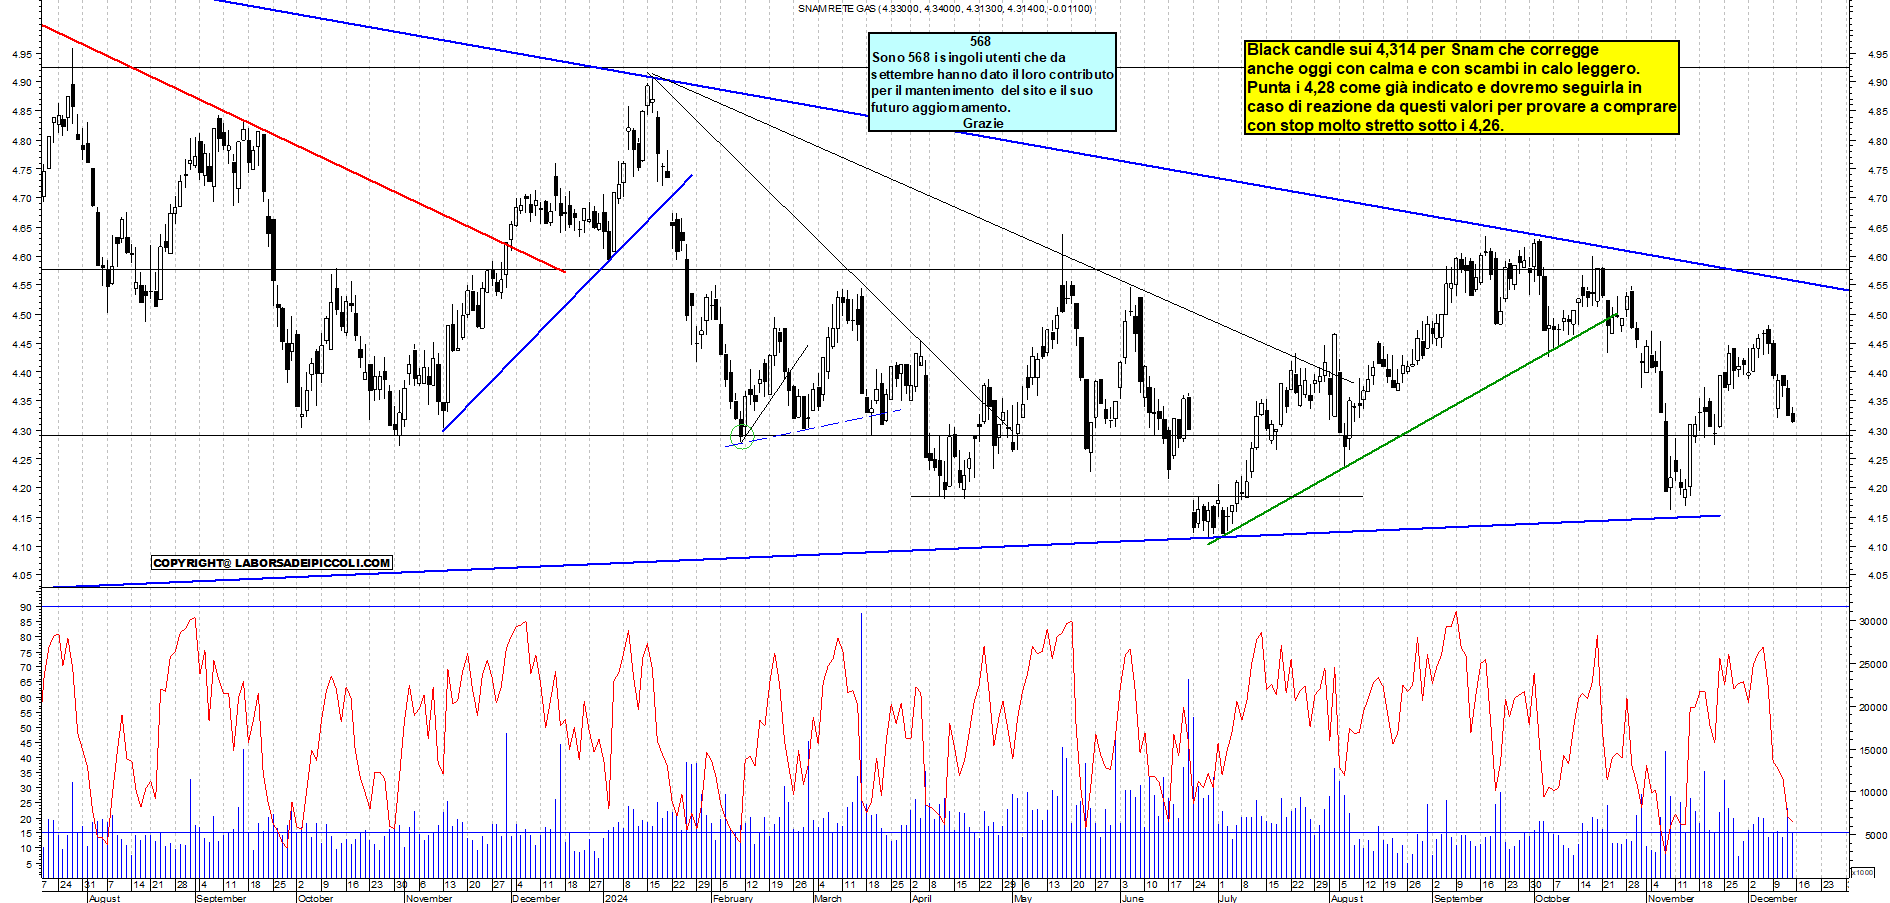The image size is (1890, 903).
Task: Click 30000 on the volume scale
Action: (x=1872, y=621)
